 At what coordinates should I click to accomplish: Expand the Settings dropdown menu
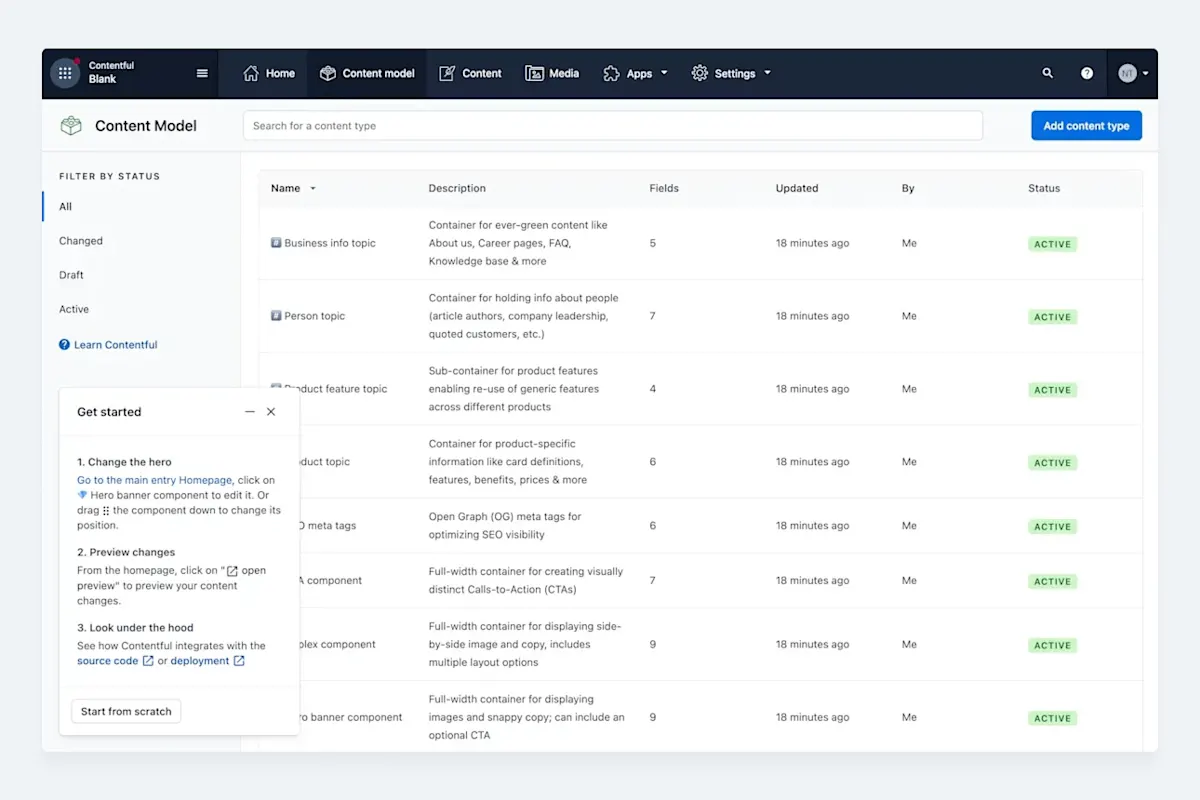[731, 73]
